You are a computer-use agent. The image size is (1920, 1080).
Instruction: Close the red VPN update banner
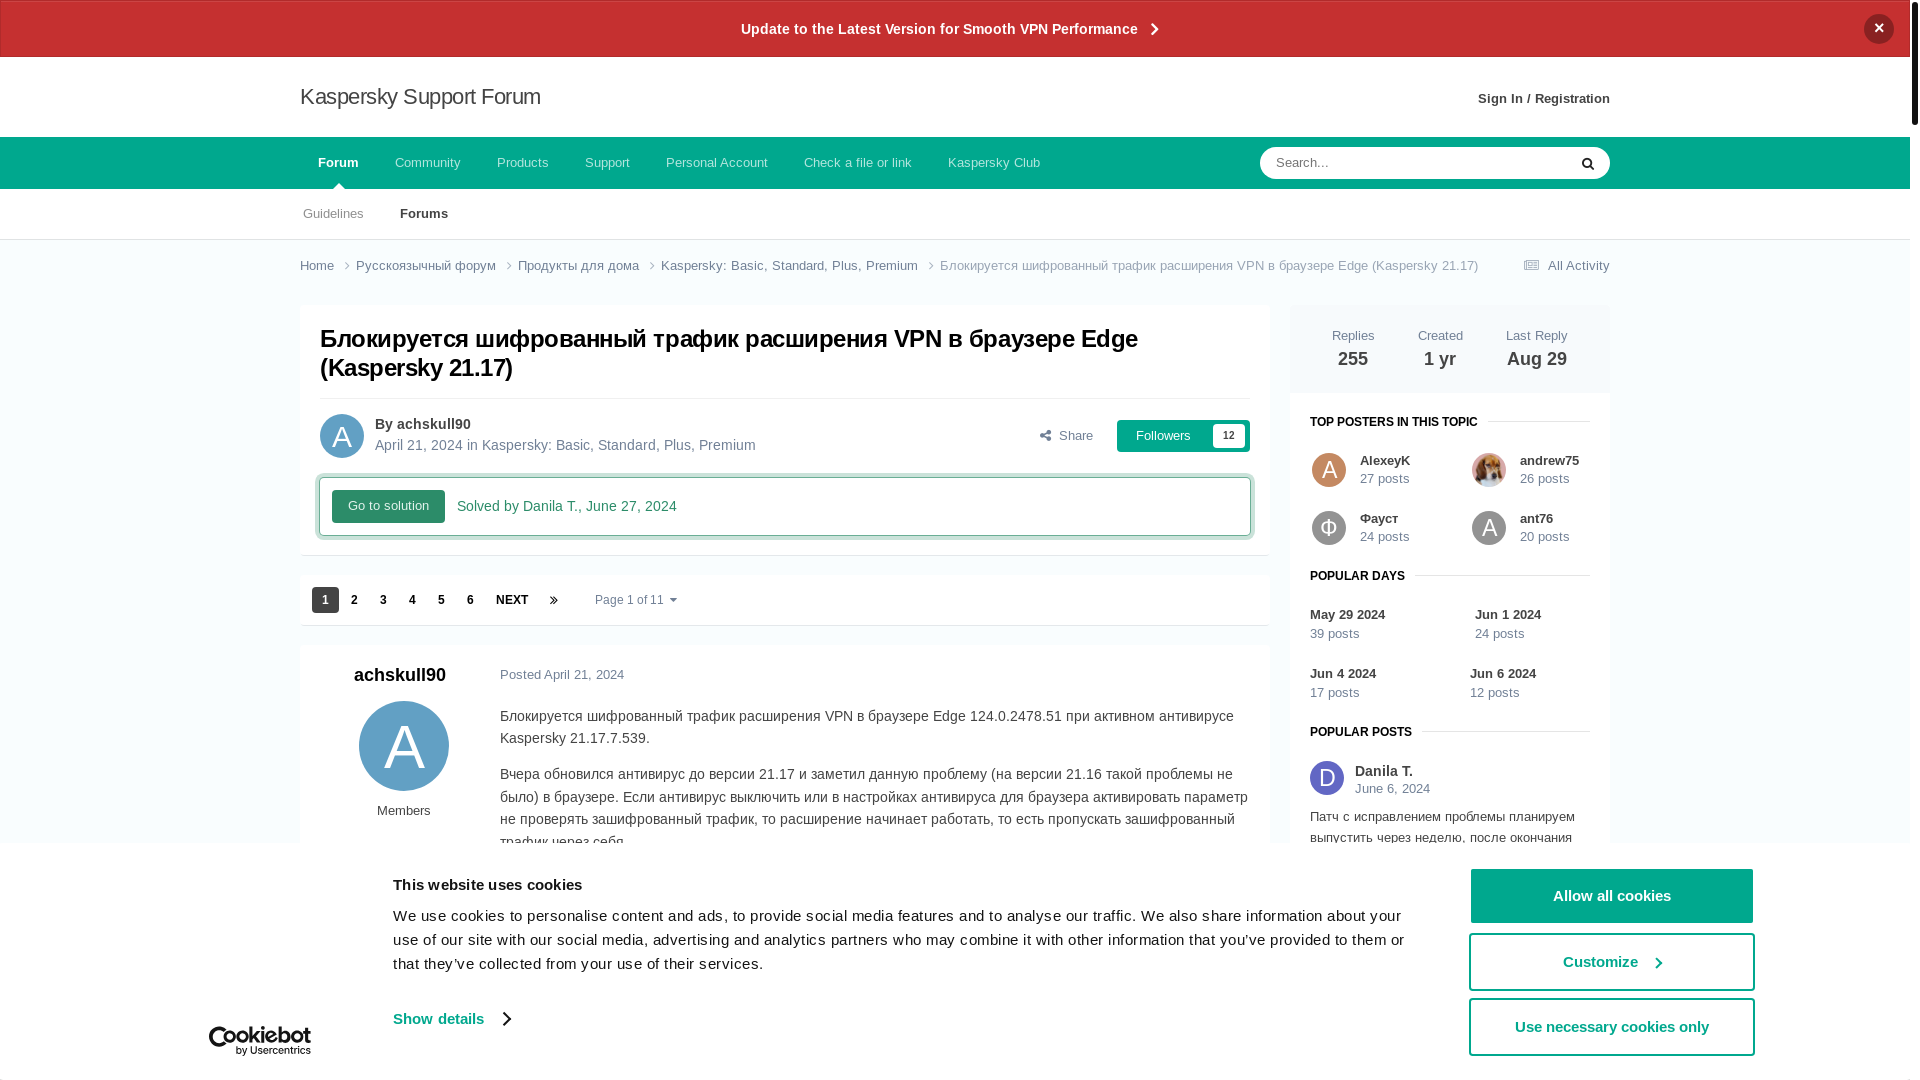pos(1878,29)
